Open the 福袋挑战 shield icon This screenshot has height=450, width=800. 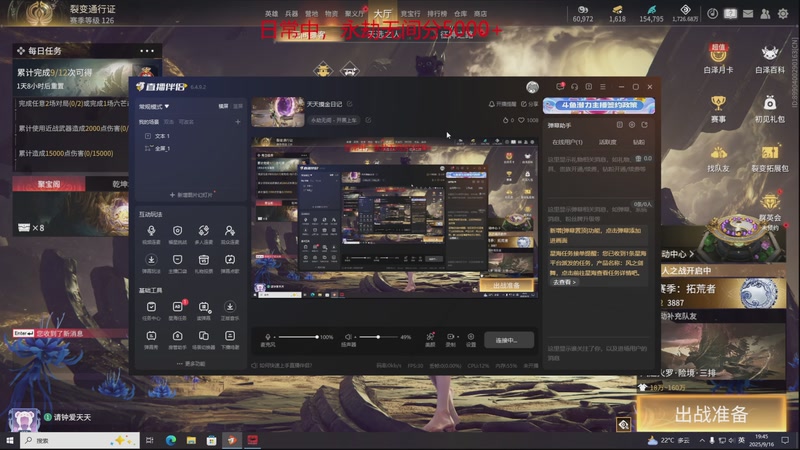tap(177, 231)
